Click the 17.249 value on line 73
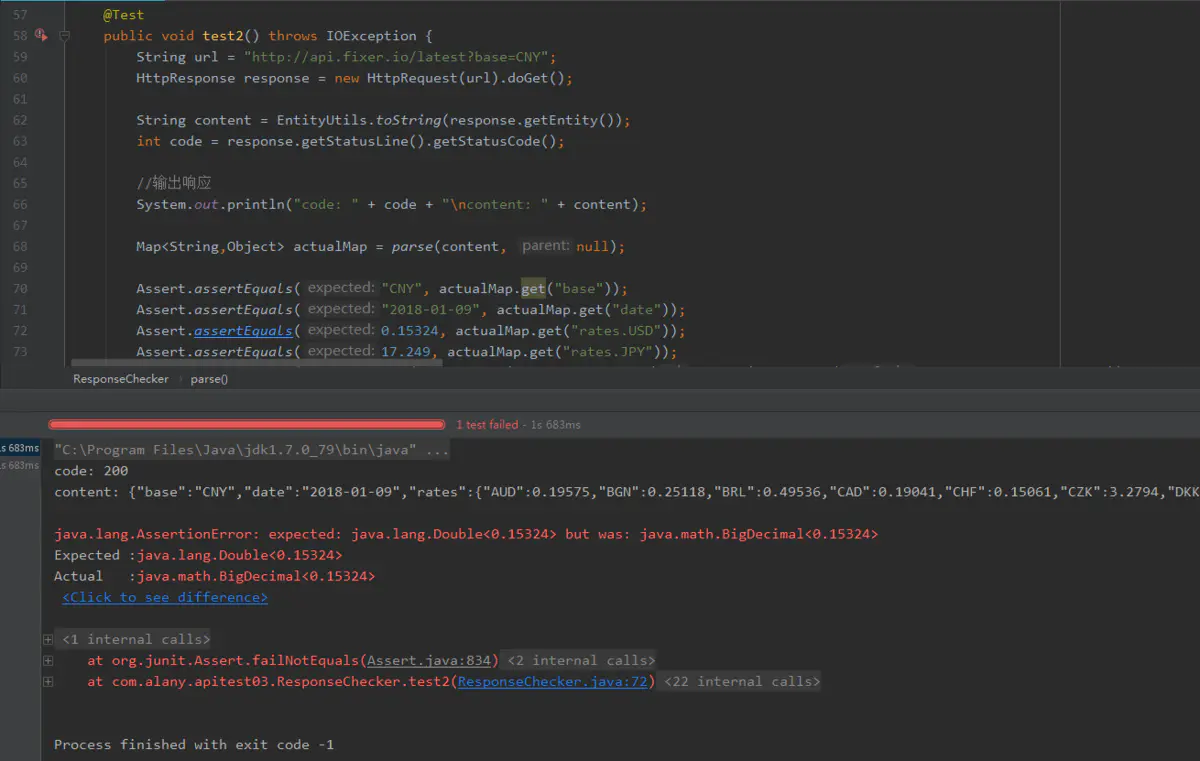Screen dimensions: 1200x761 pos(406,351)
